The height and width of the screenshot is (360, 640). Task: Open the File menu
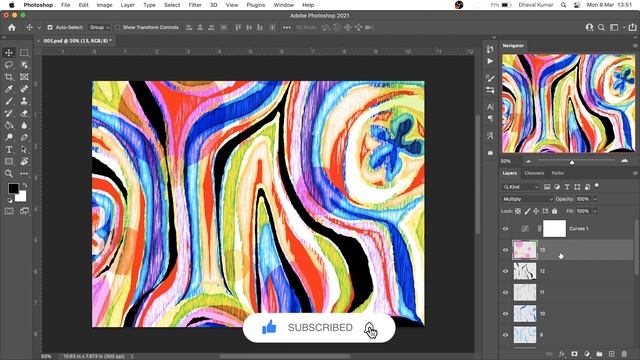65,5
